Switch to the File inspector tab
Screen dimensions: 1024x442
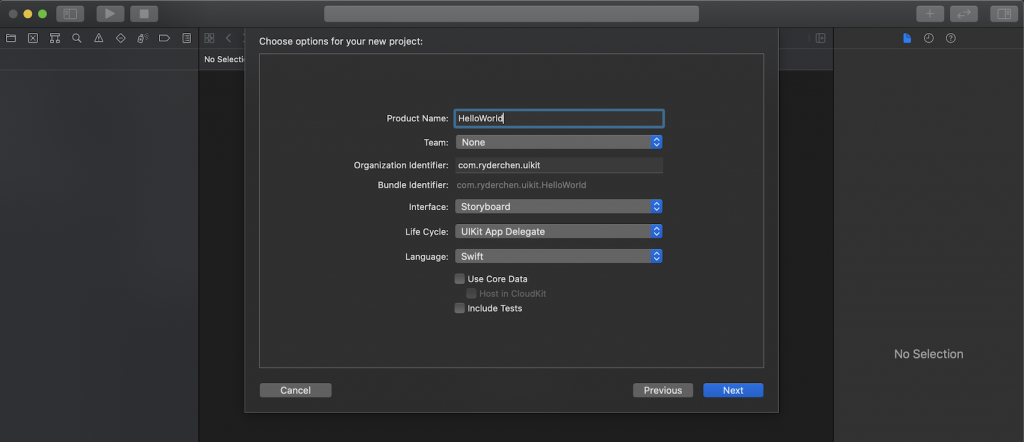[907, 38]
